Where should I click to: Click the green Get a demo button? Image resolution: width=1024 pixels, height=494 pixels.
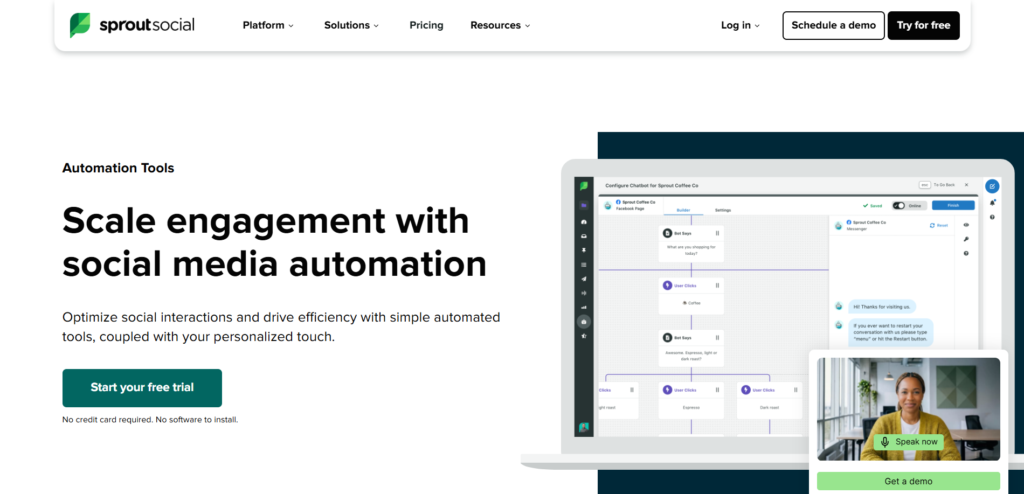pyautogui.click(x=908, y=481)
